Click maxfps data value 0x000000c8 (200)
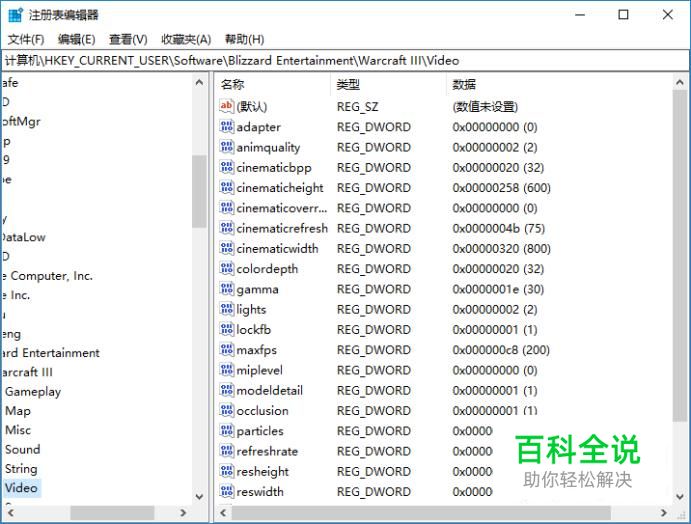The image size is (691, 524). click(x=501, y=350)
